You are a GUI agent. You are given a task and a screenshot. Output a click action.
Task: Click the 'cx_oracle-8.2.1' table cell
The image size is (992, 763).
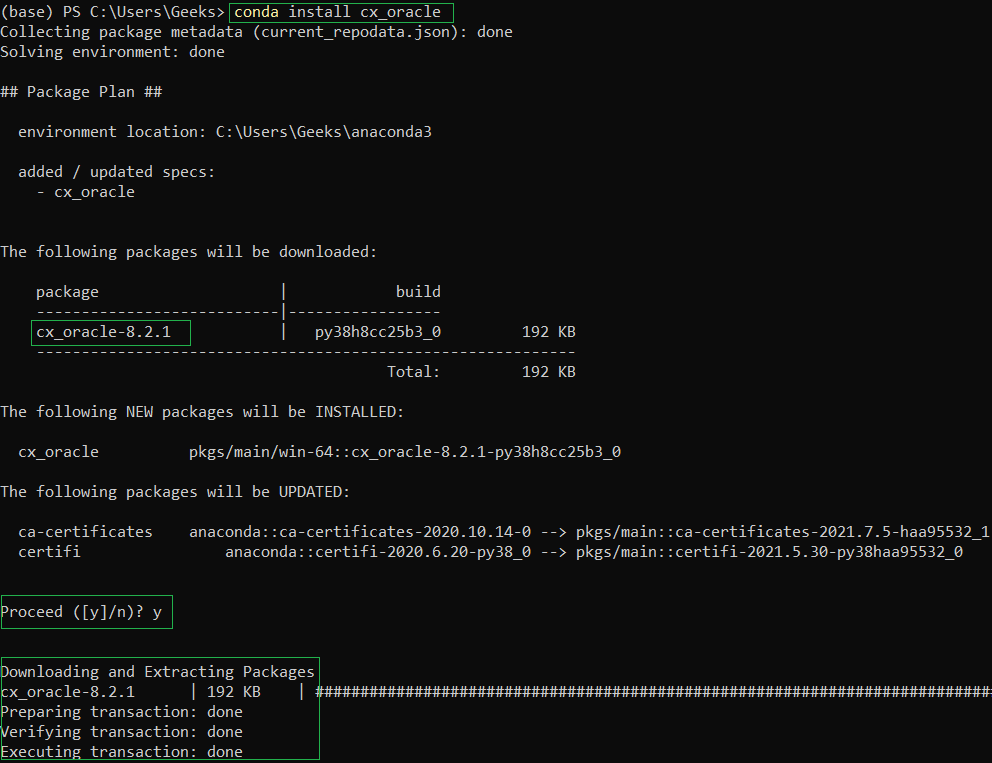104,332
